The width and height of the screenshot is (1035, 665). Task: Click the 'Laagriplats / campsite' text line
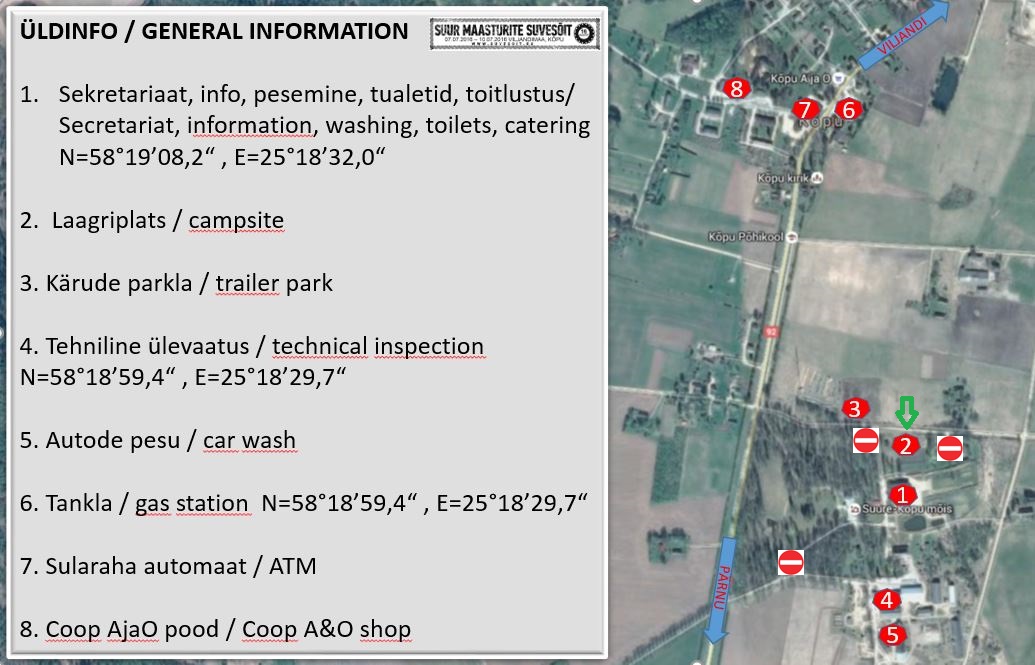click(x=166, y=220)
